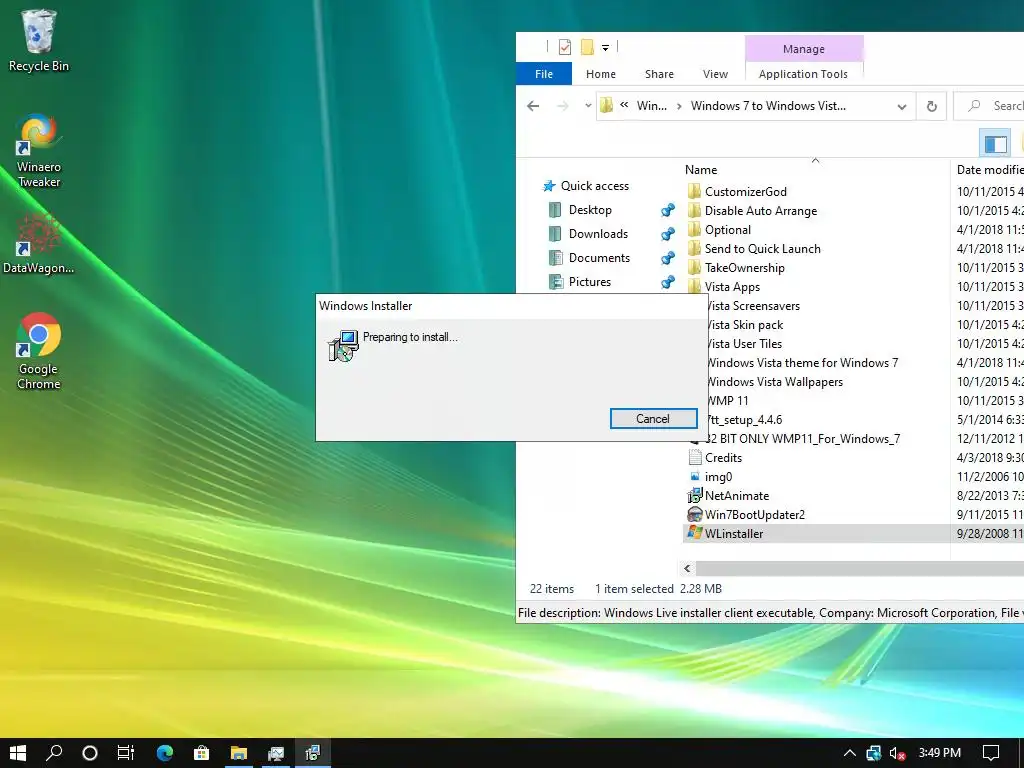This screenshot has width=1024, height=768.
Task: Toggle the preview pane layout button
Action: click(995, 144)
